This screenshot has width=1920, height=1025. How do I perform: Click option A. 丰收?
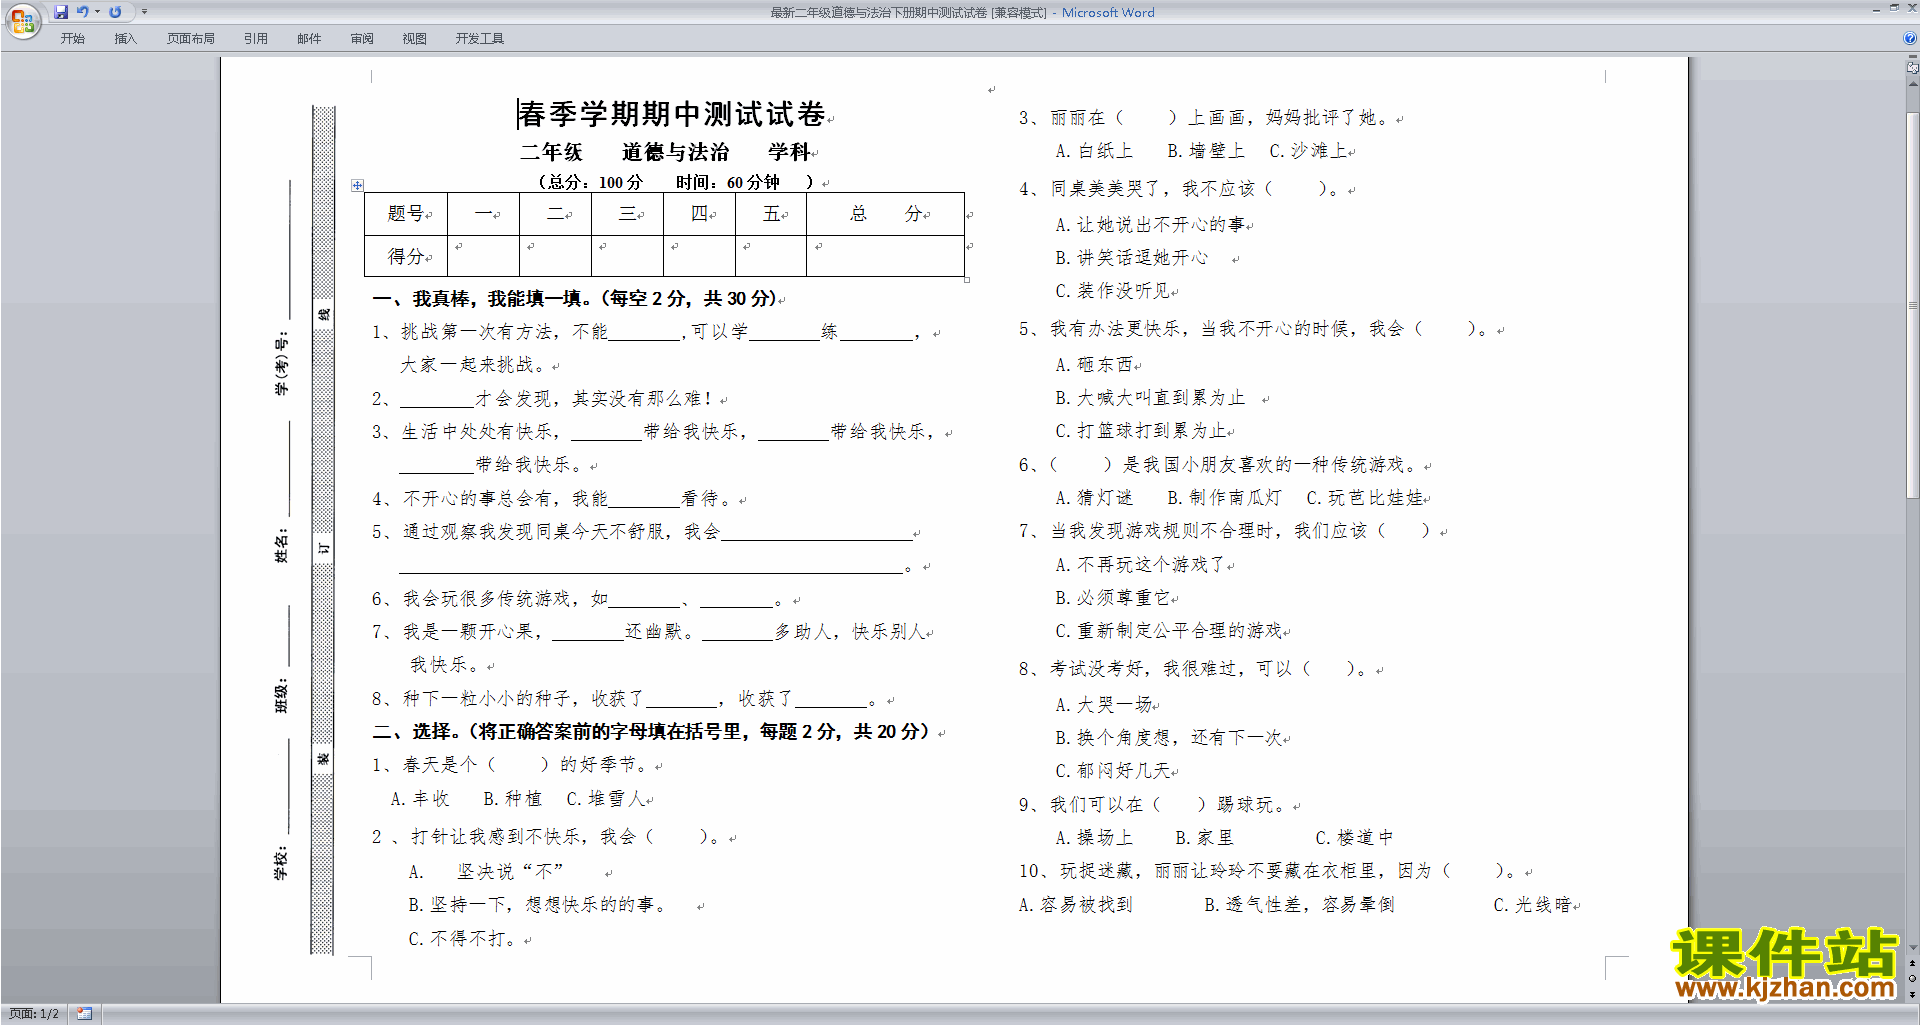pyautogui.click(x=420, y=799)
